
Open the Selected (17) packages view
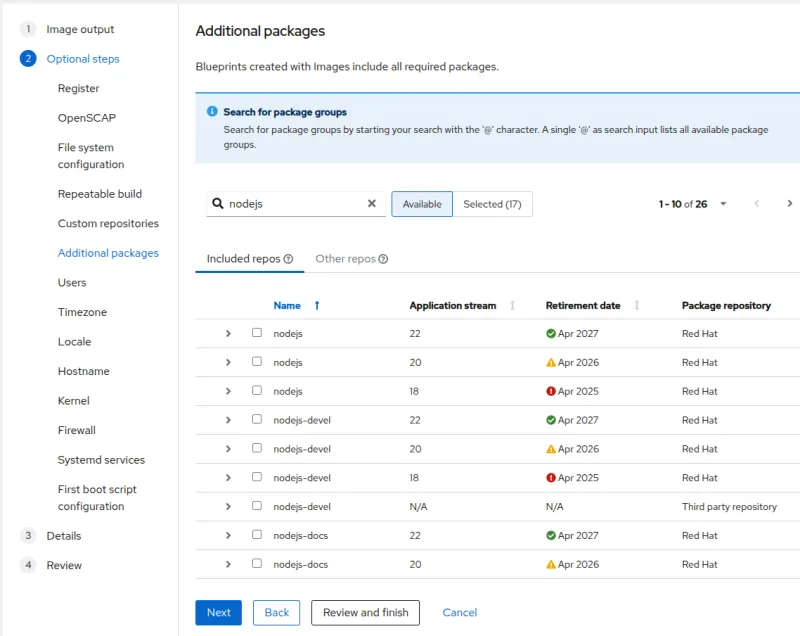494,203
